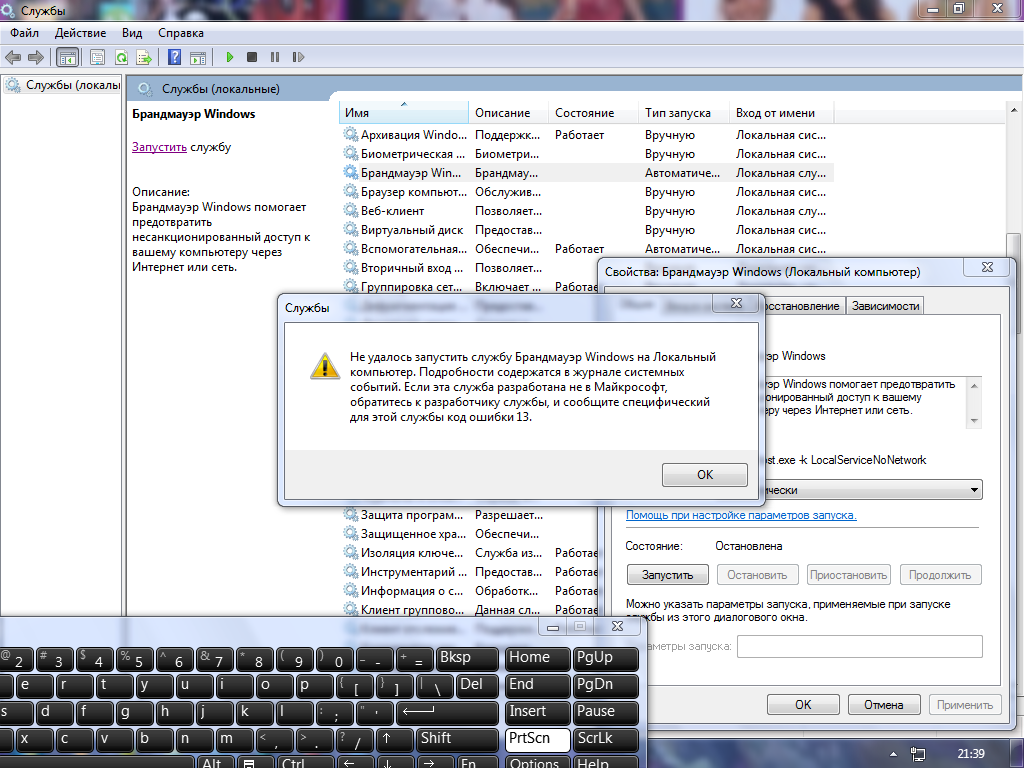
Task: Select the Защищенное хра... service row
Action: pyautogui.click(x=470, y=534)
